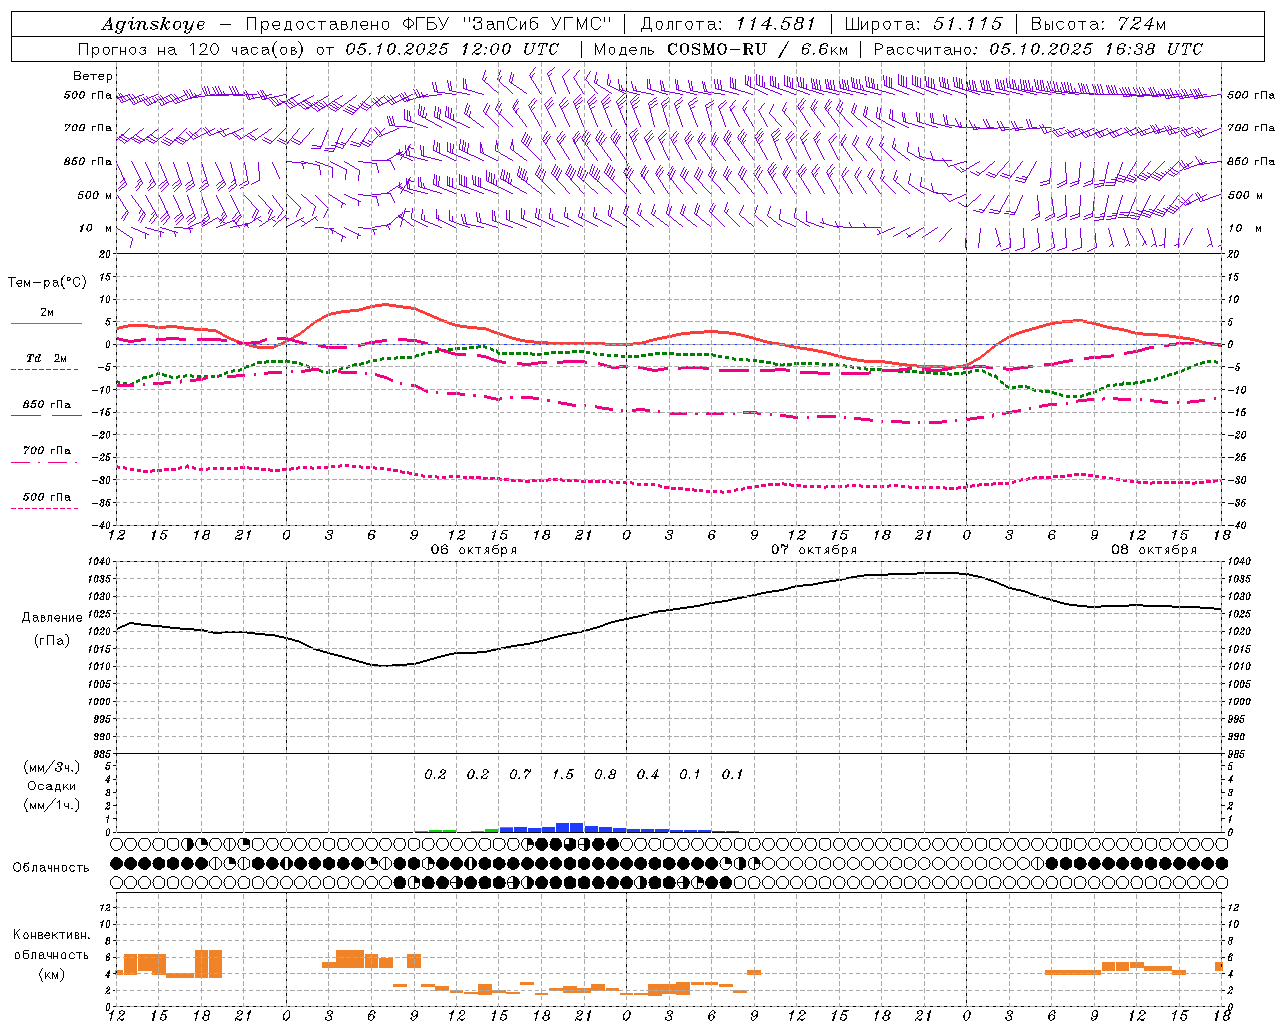
Task: Click the "Конвективн." convective cloud label
Action: pyautogui.click(x=51, y=935)
